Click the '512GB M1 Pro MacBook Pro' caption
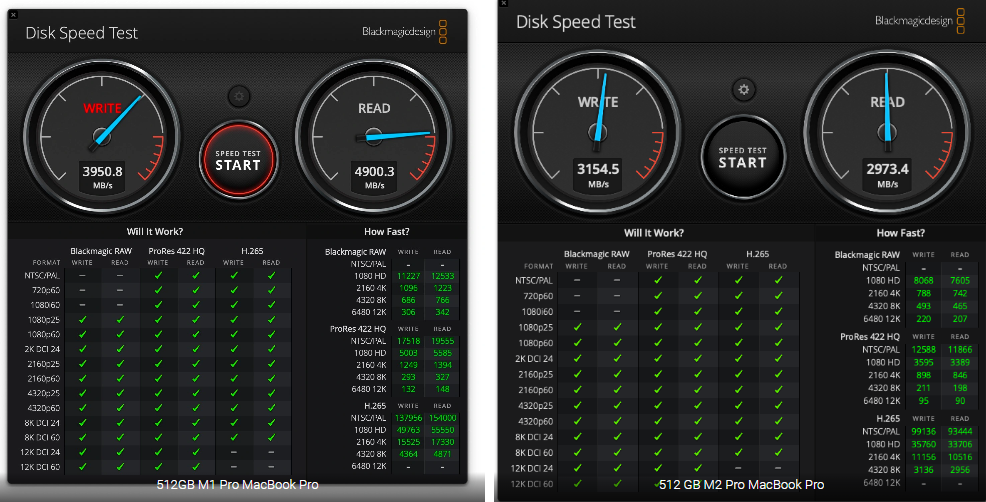This screenshot has width=986, height=502. pos(237,485)
